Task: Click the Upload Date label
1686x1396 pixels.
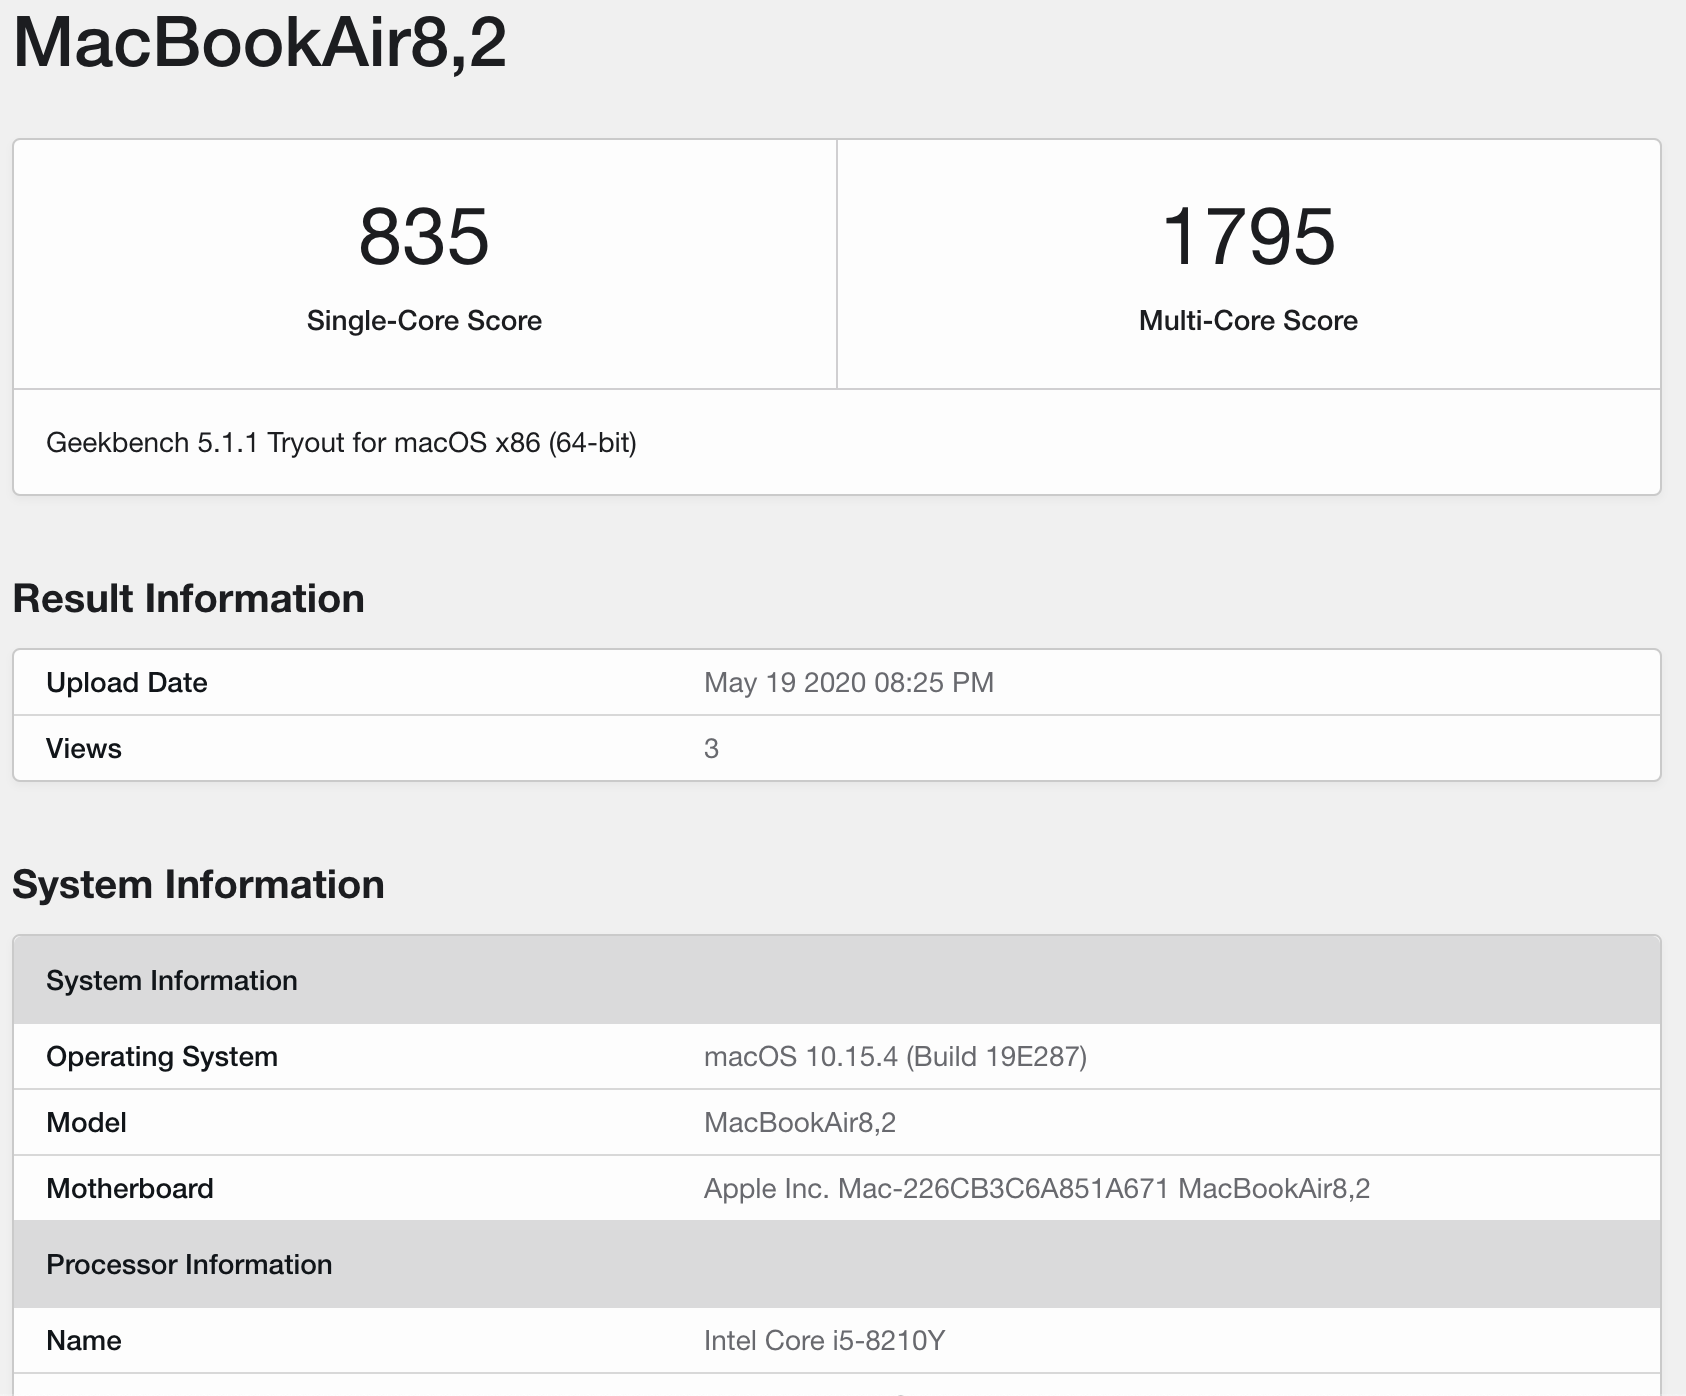Action: [127, 682]
